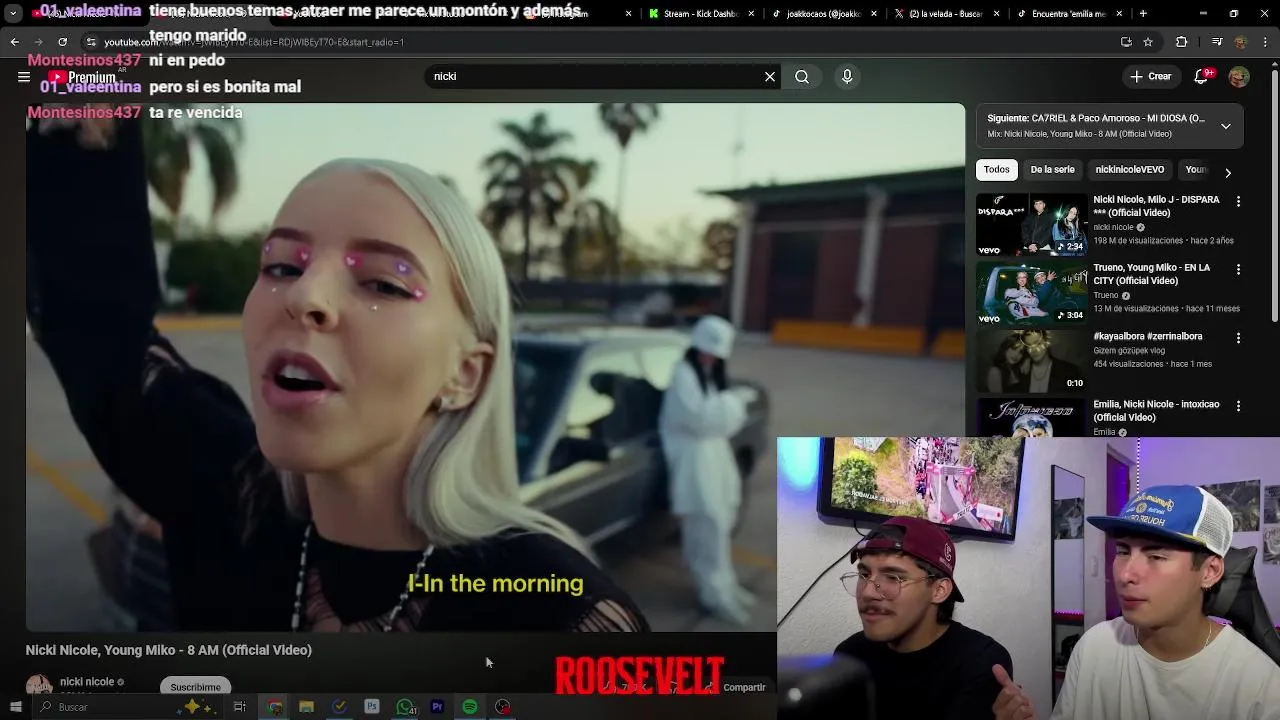Select the Todos filter chip

point(996,170)
